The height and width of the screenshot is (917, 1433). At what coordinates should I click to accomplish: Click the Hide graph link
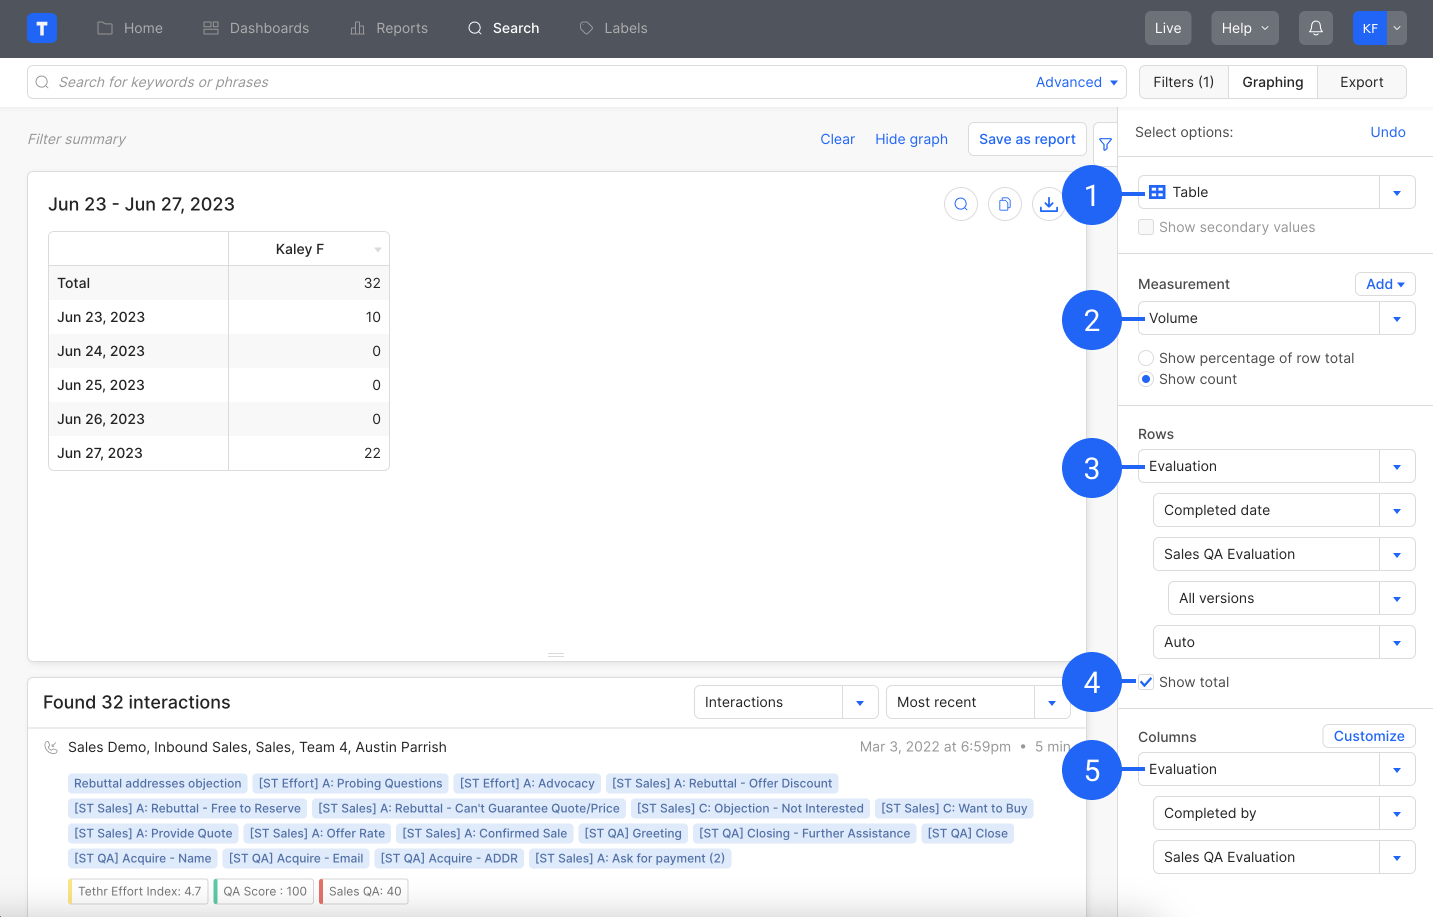pyautogui.click(x=911, y=139)
